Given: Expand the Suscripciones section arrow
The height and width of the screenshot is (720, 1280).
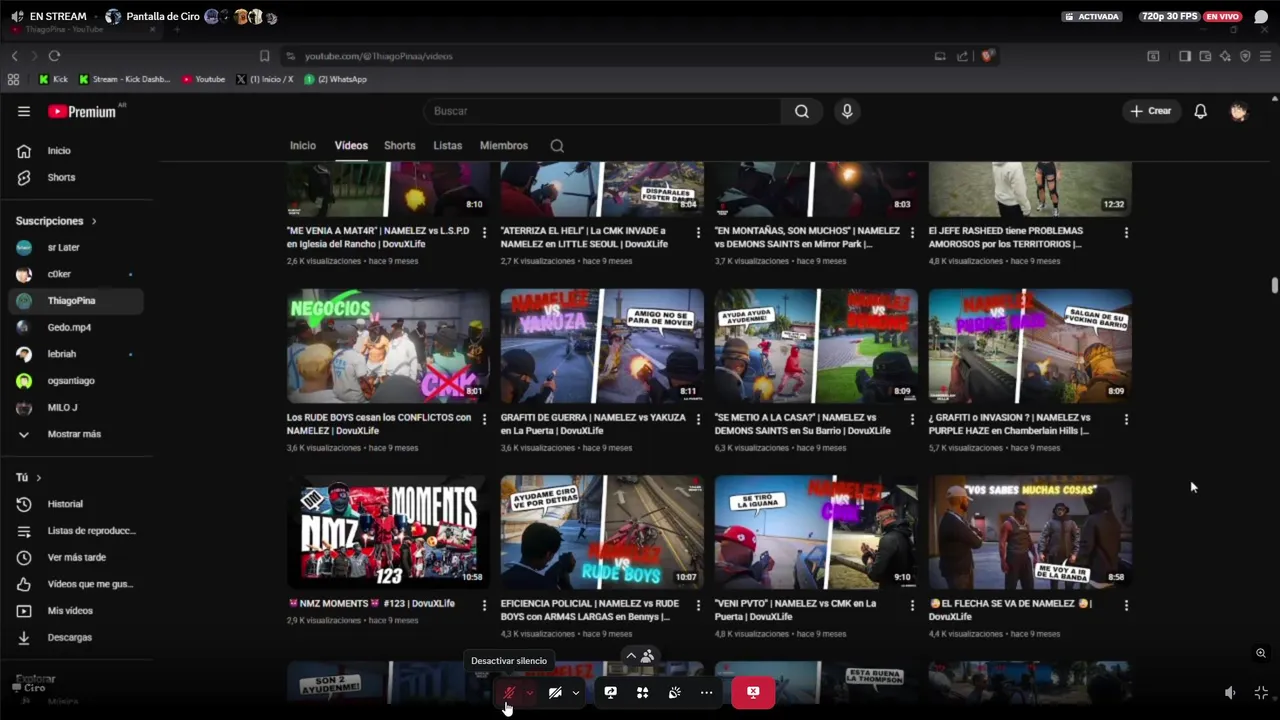Looking at the screenshot, I should (94, 221).
